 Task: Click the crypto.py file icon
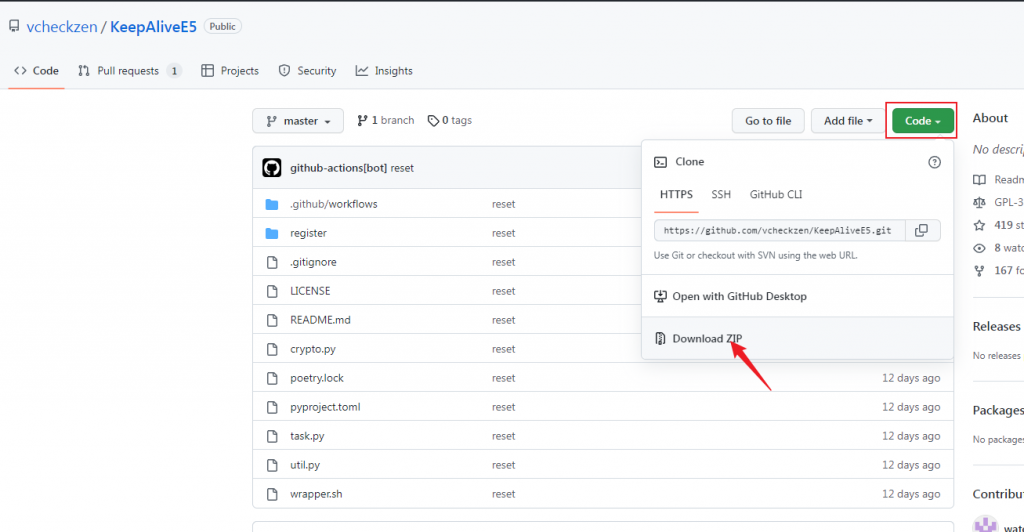tap(272, 349)
